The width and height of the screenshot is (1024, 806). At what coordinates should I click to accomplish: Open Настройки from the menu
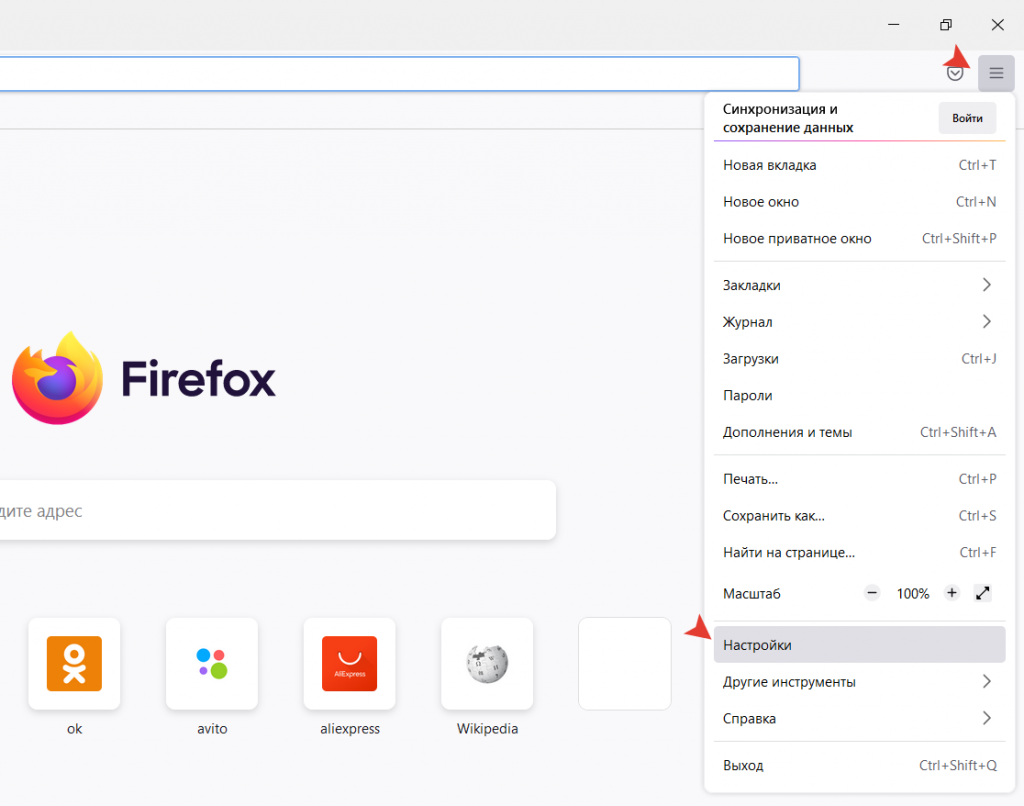[x=859, y=645]
